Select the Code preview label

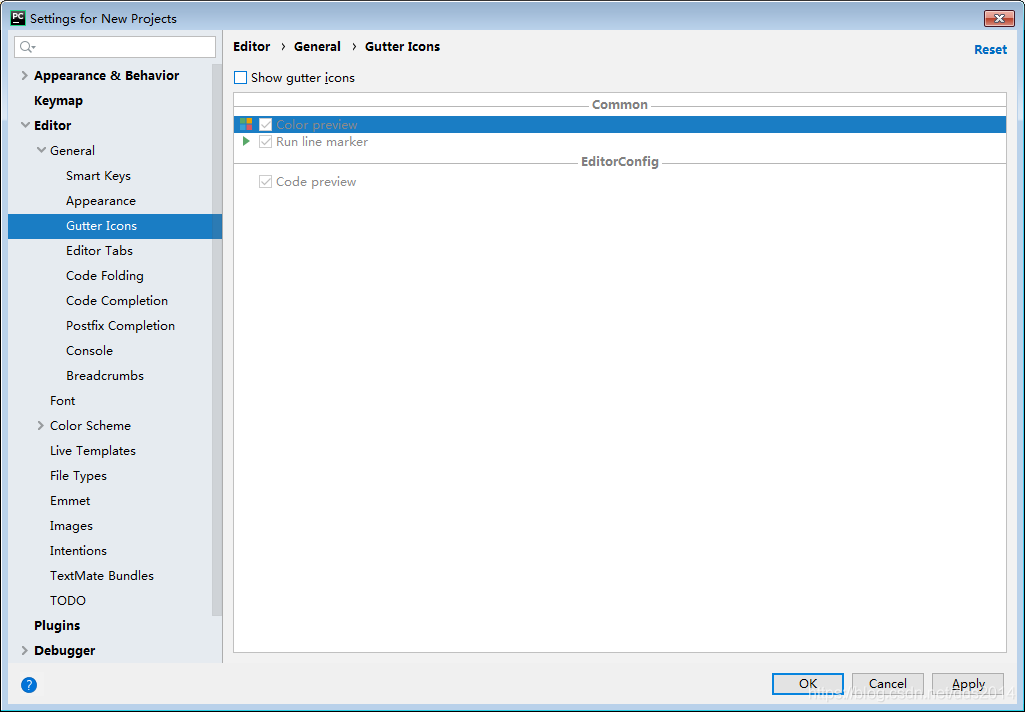point(316,182)
